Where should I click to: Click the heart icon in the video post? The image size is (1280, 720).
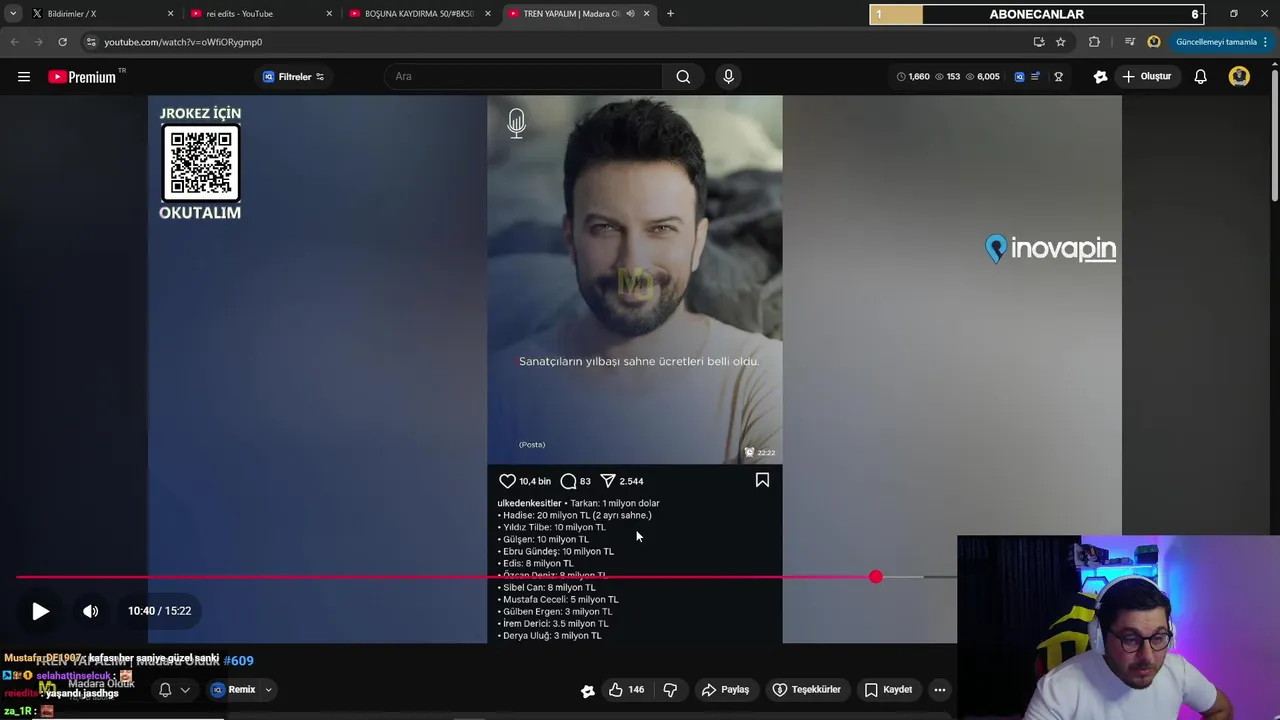tap(507, 481)
